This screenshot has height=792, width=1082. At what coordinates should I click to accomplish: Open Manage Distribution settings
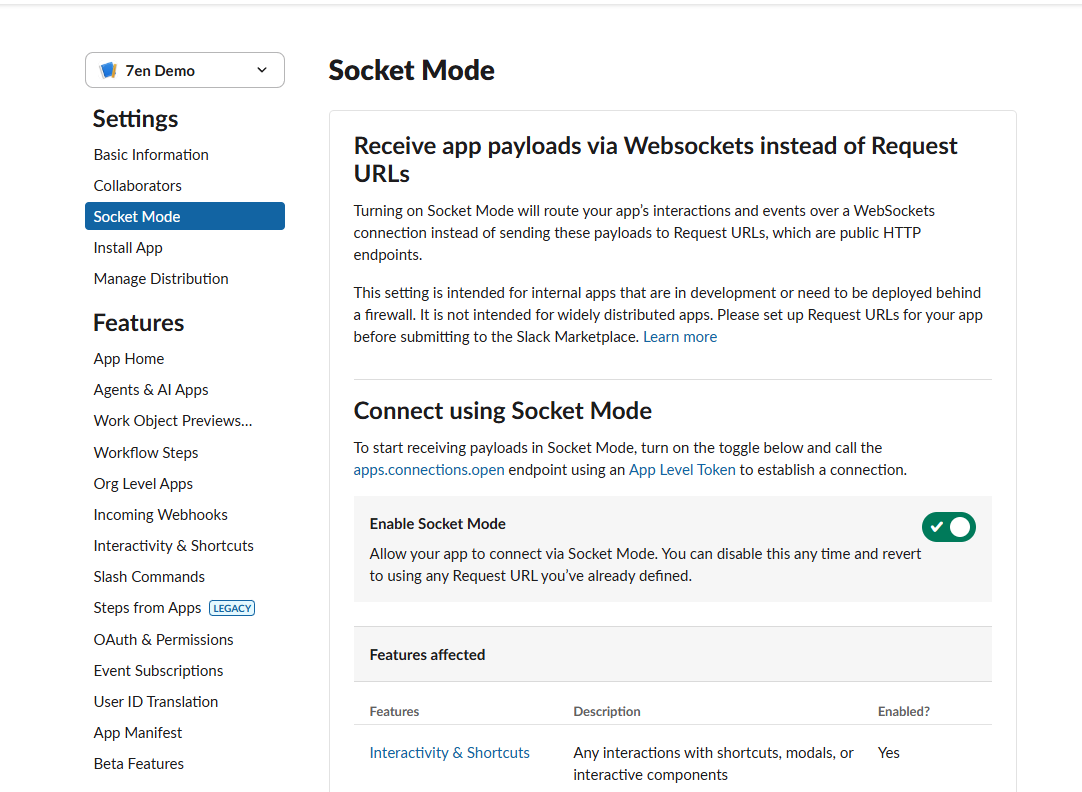pyautogui.click(x=161, y=279)
